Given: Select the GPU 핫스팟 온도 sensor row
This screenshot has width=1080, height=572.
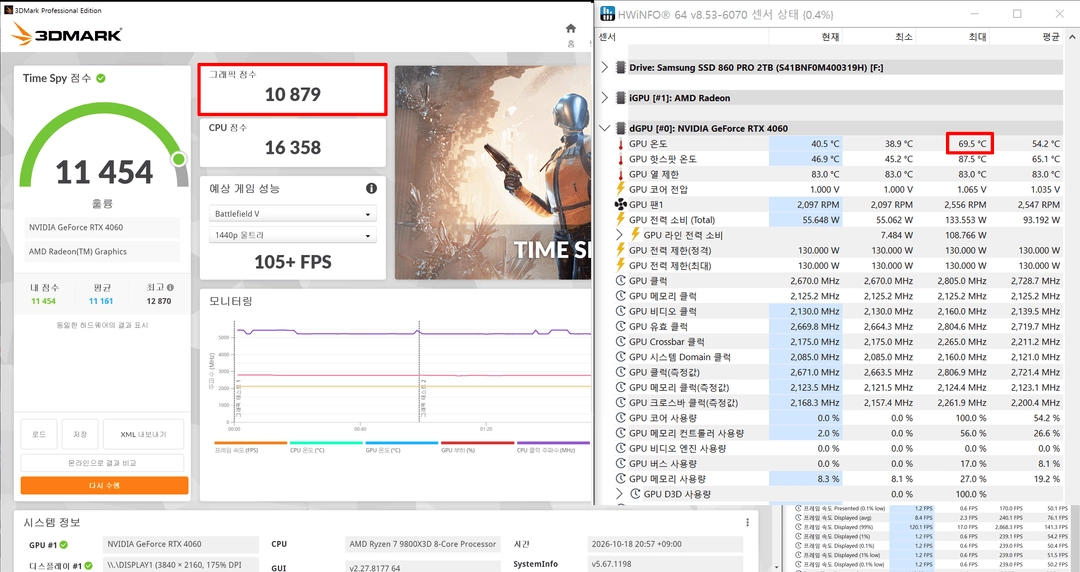Looking at the screenshot, I should tap(838, 159).
